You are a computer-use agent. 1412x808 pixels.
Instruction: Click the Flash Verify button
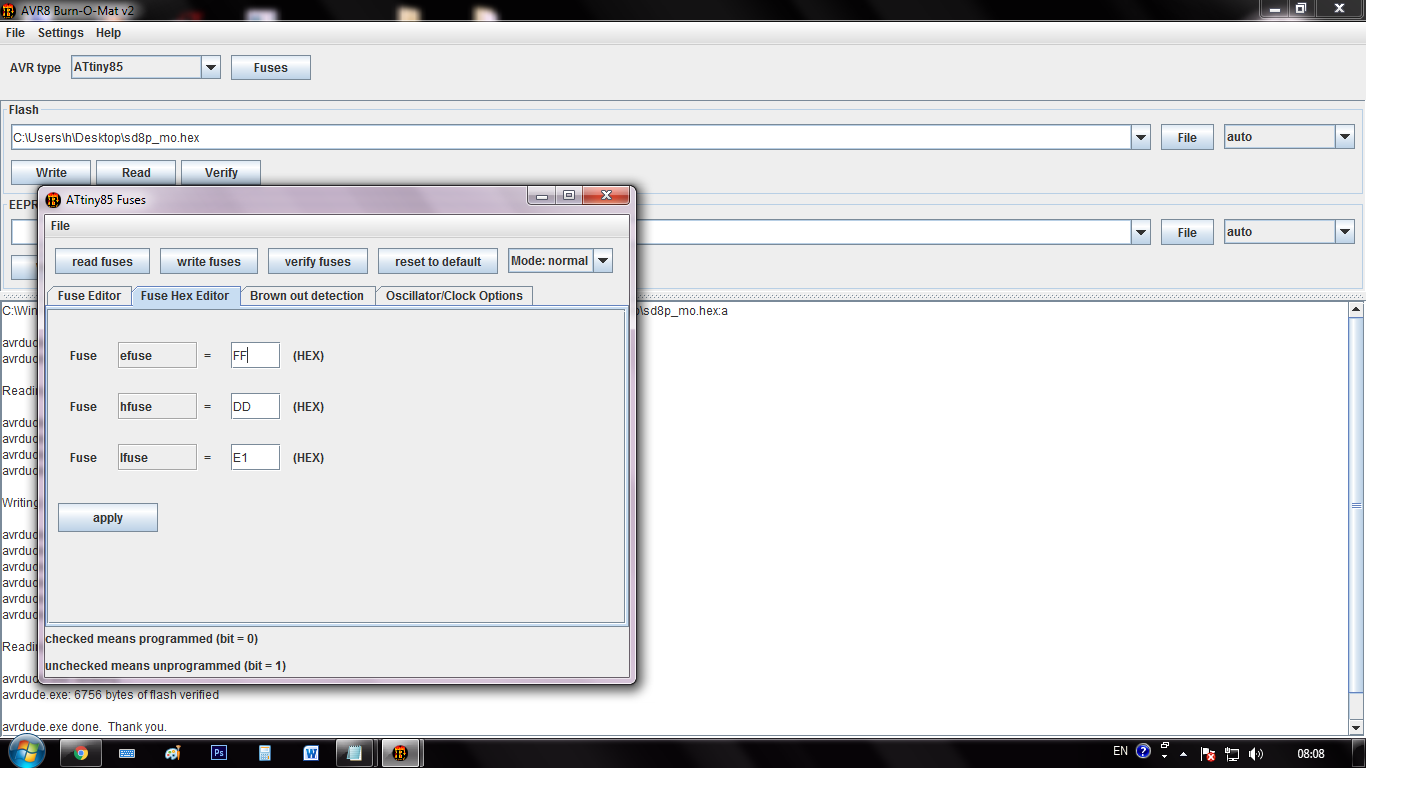pyautogui.click(x=221, y=173)
